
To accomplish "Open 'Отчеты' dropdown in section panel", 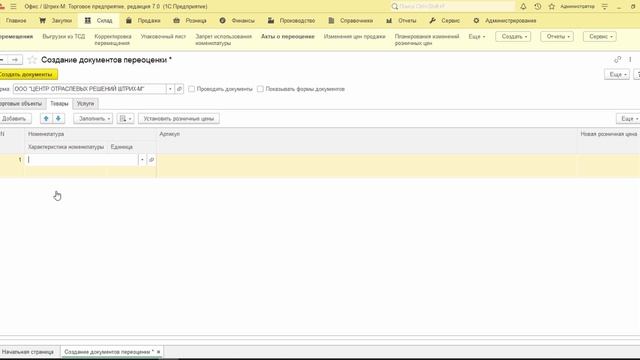I will pyautogui.click(x=557, y=36).
